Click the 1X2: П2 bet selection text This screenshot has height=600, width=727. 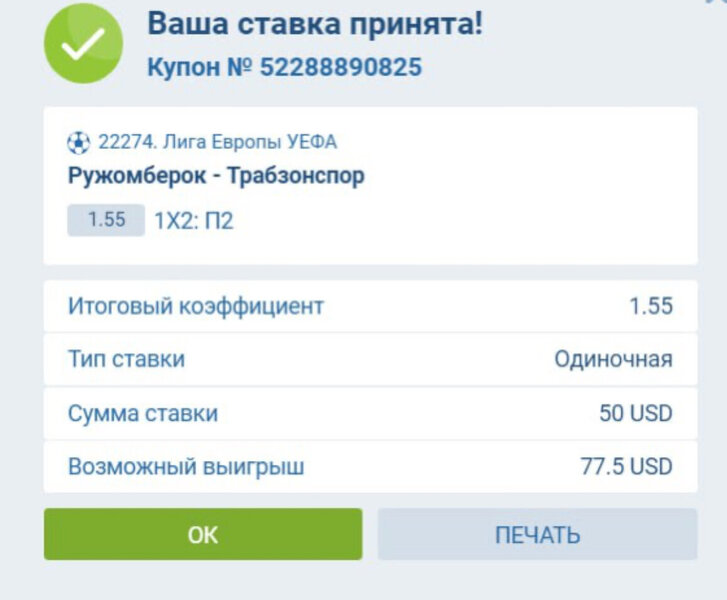[193, 221]
